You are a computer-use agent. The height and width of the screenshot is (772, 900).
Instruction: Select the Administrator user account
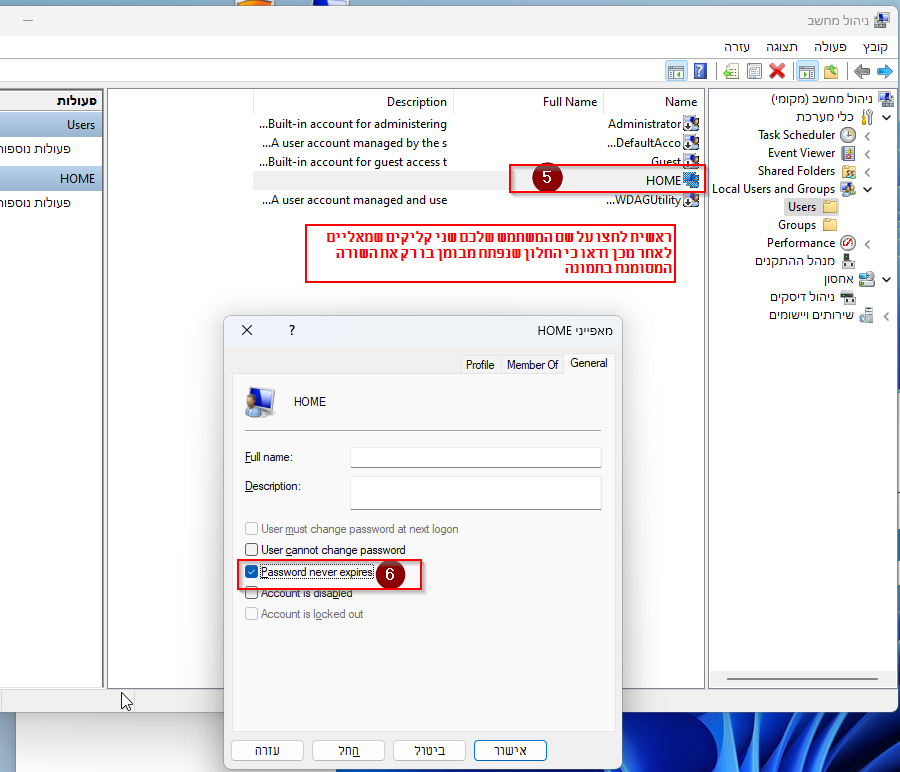point(644,124)
